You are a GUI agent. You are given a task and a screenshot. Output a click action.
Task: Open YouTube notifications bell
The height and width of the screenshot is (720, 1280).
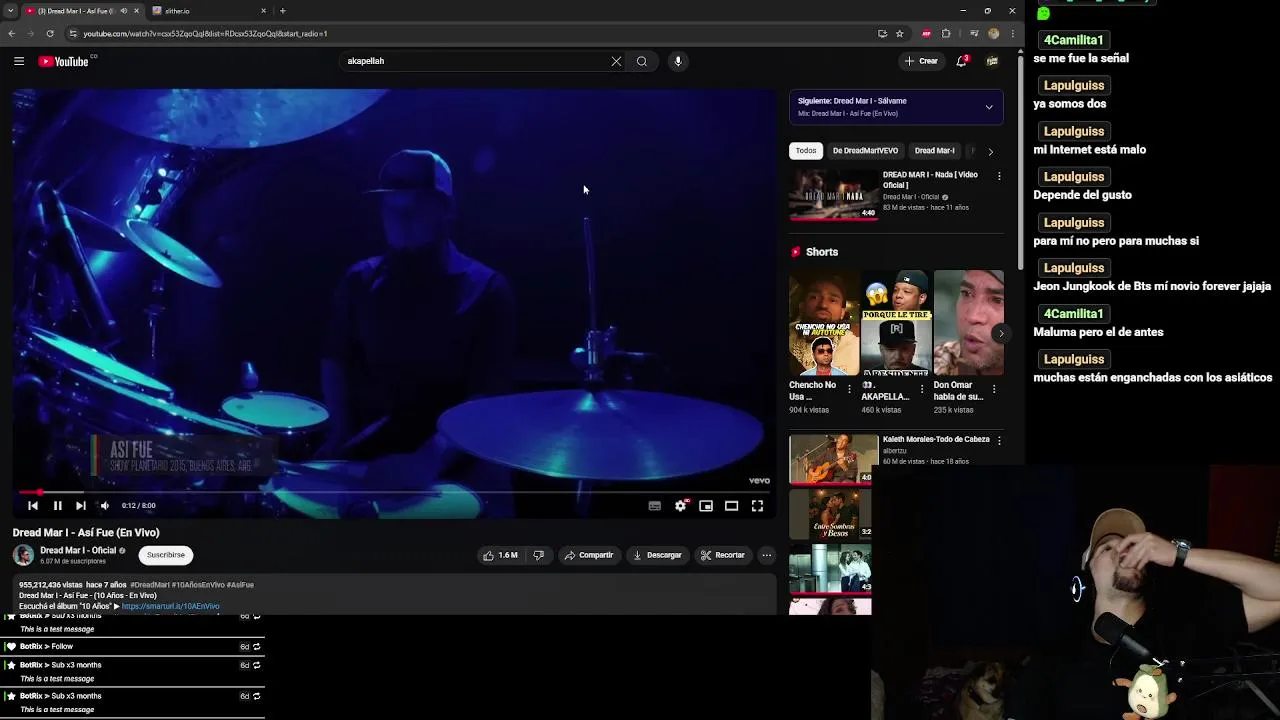(x=962, y=61)
